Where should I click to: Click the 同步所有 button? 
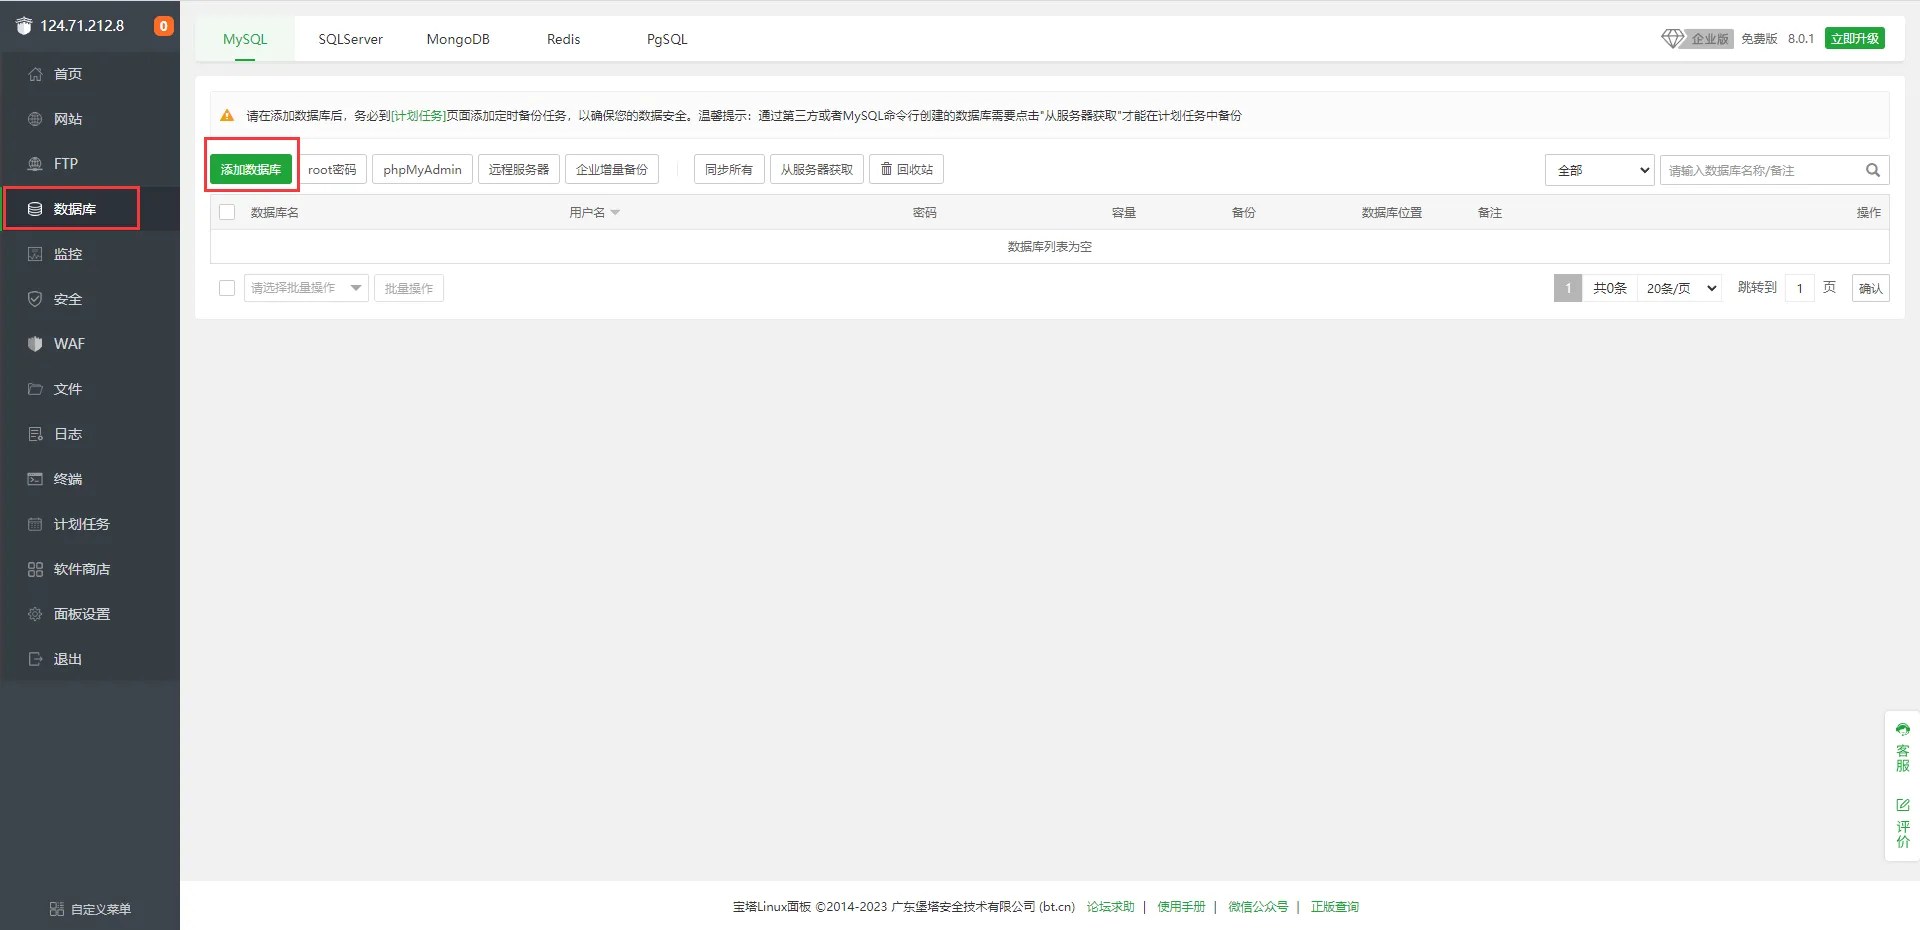tap(729, 170)
